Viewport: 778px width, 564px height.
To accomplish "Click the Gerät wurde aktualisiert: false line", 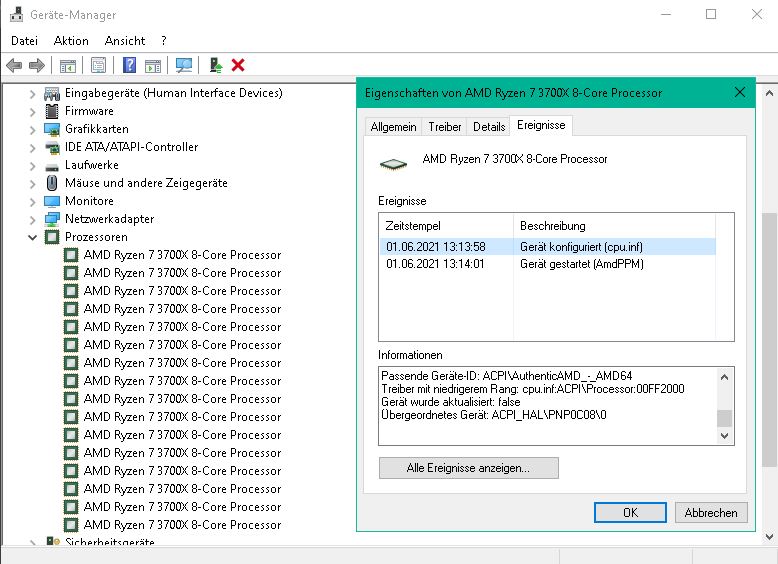I will pos(451,402).
